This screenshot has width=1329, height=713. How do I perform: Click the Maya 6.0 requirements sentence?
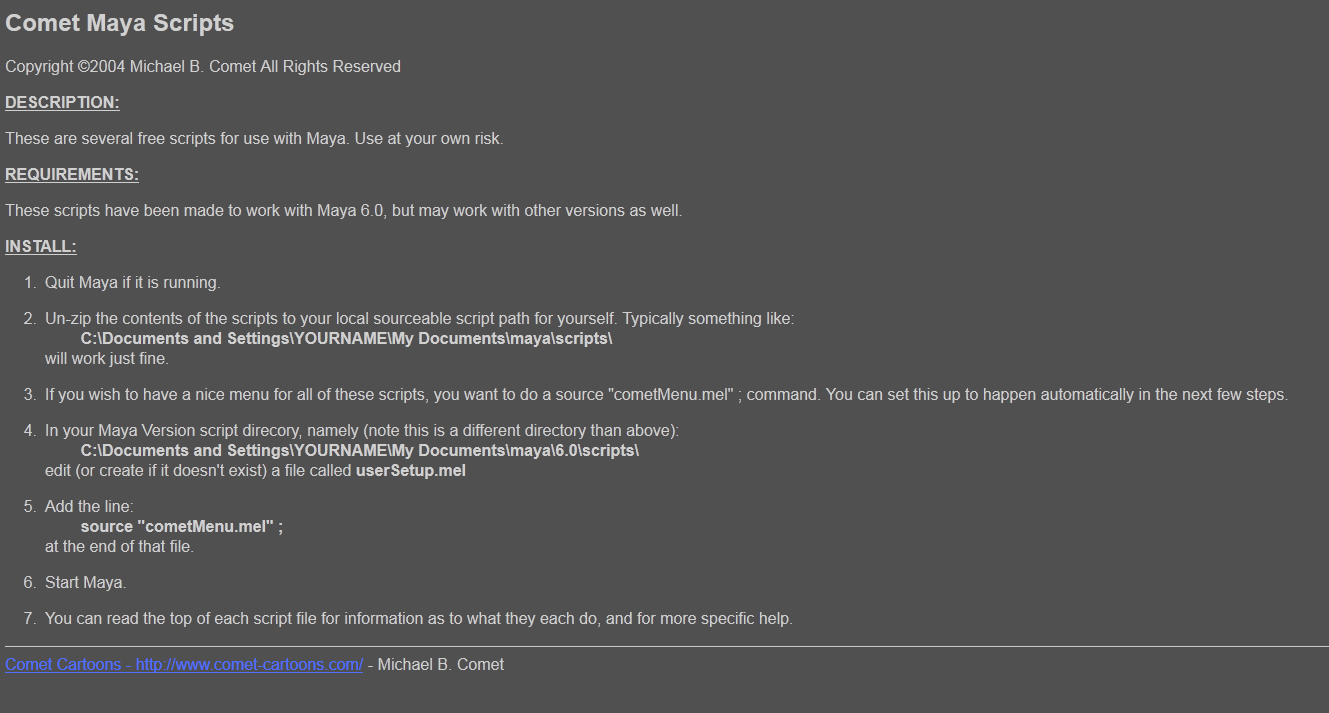pos(344,211)
